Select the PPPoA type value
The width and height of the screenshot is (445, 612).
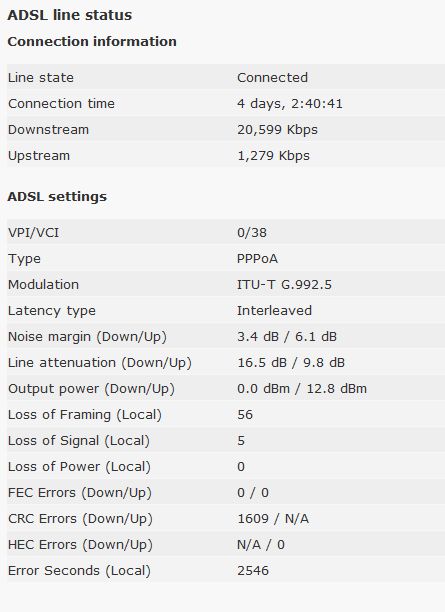pos(257,259)
